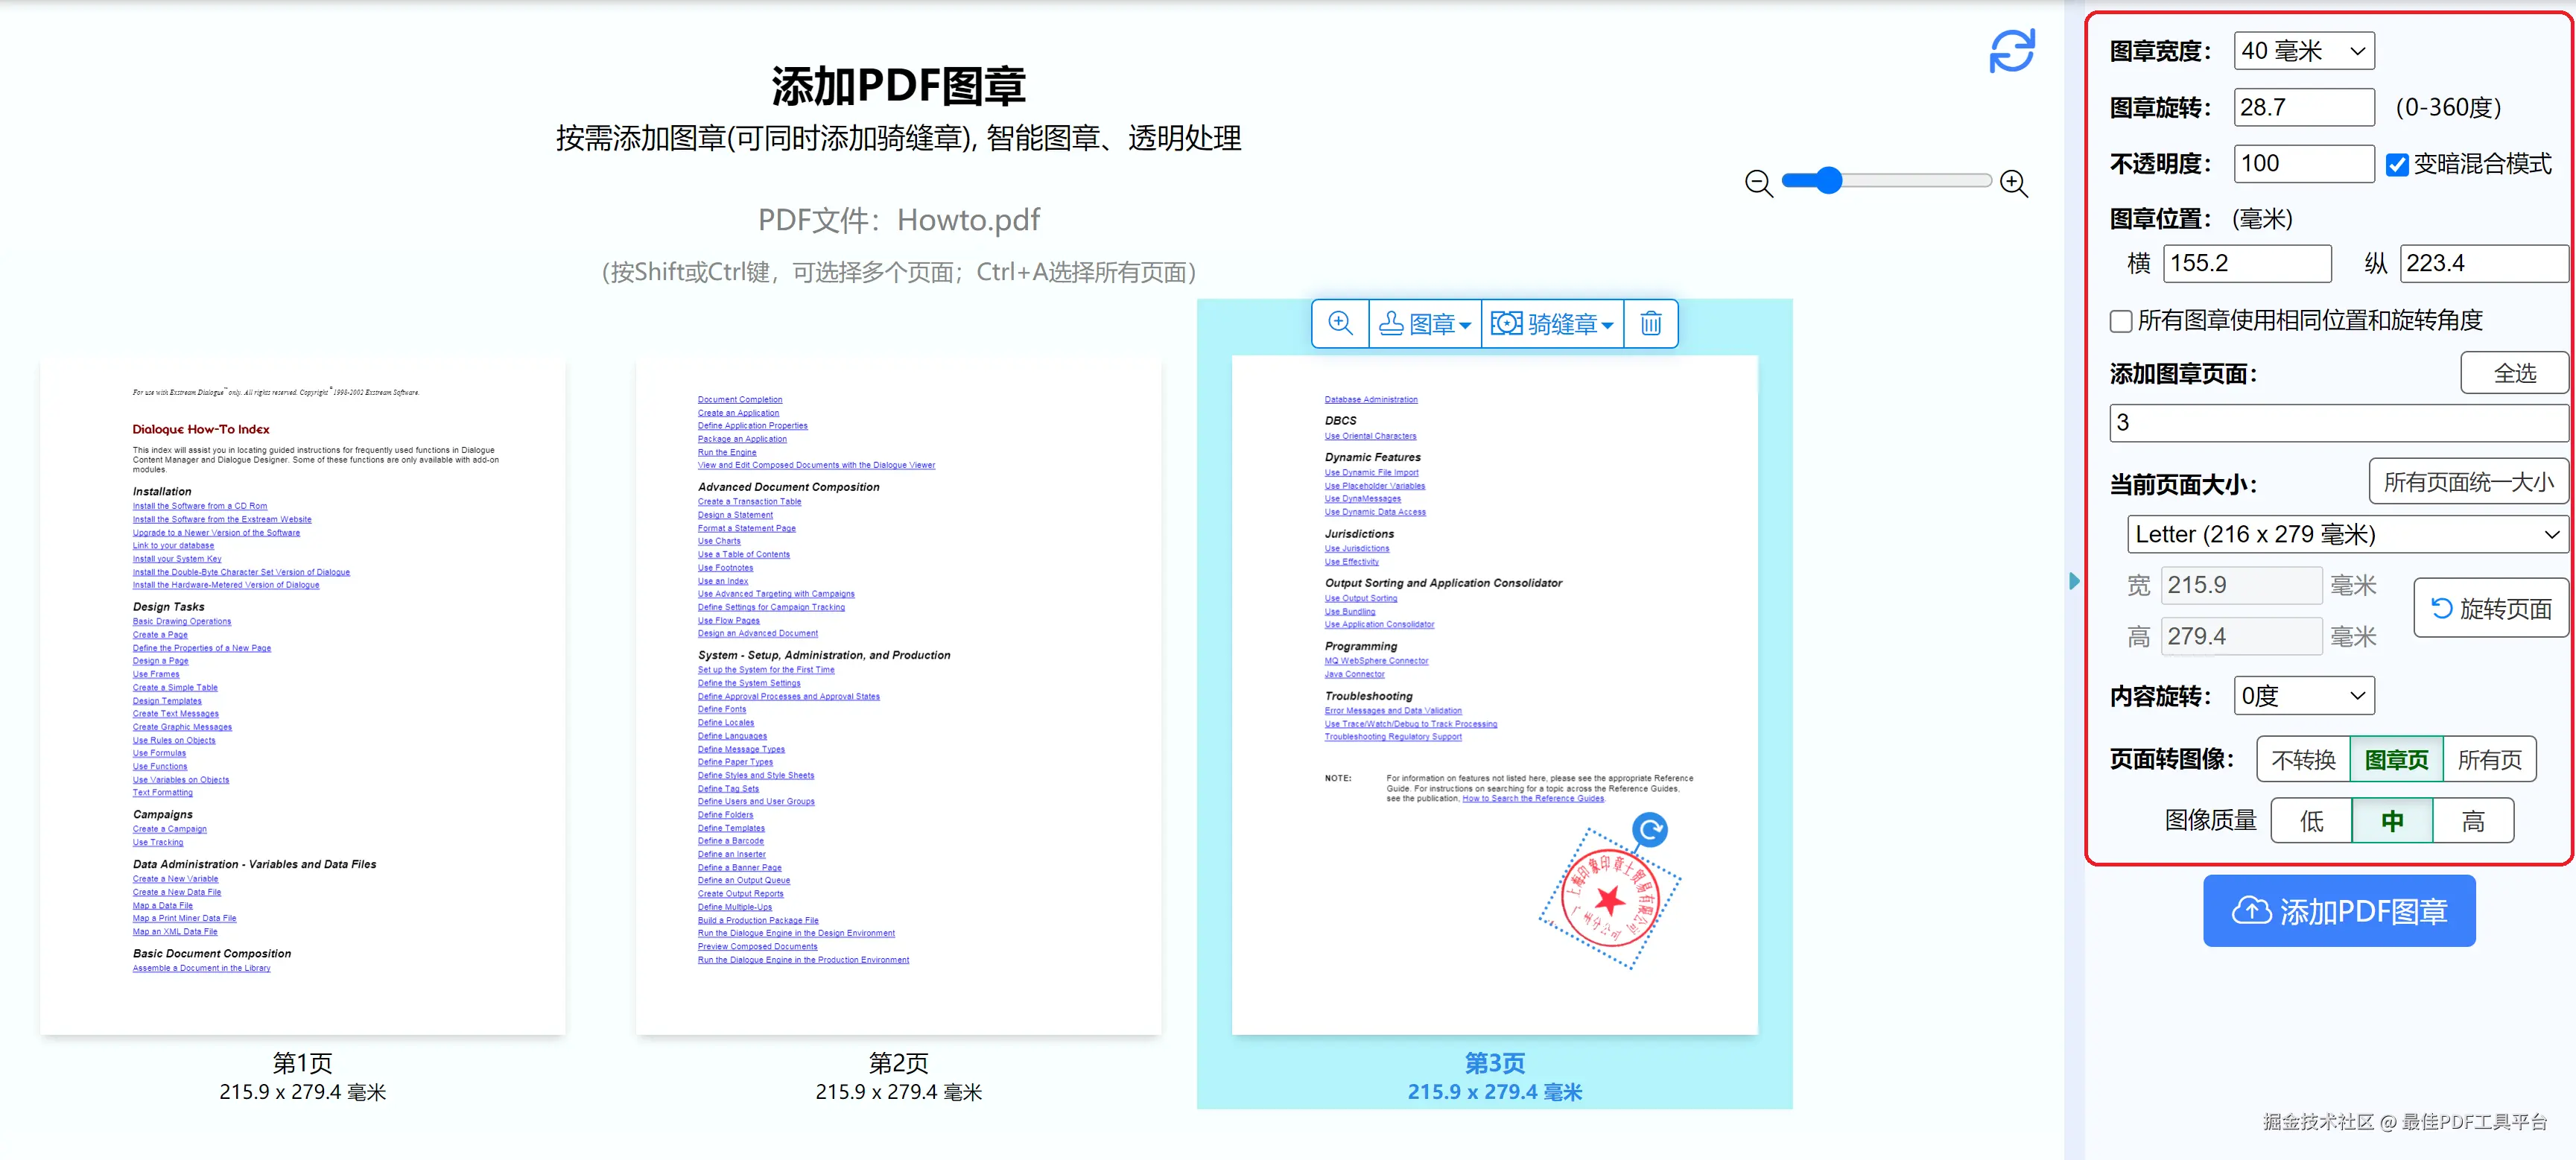Click the blue rotate handle above stamp
This screenshot has height=1160, width=2576.
point(1649,829)
